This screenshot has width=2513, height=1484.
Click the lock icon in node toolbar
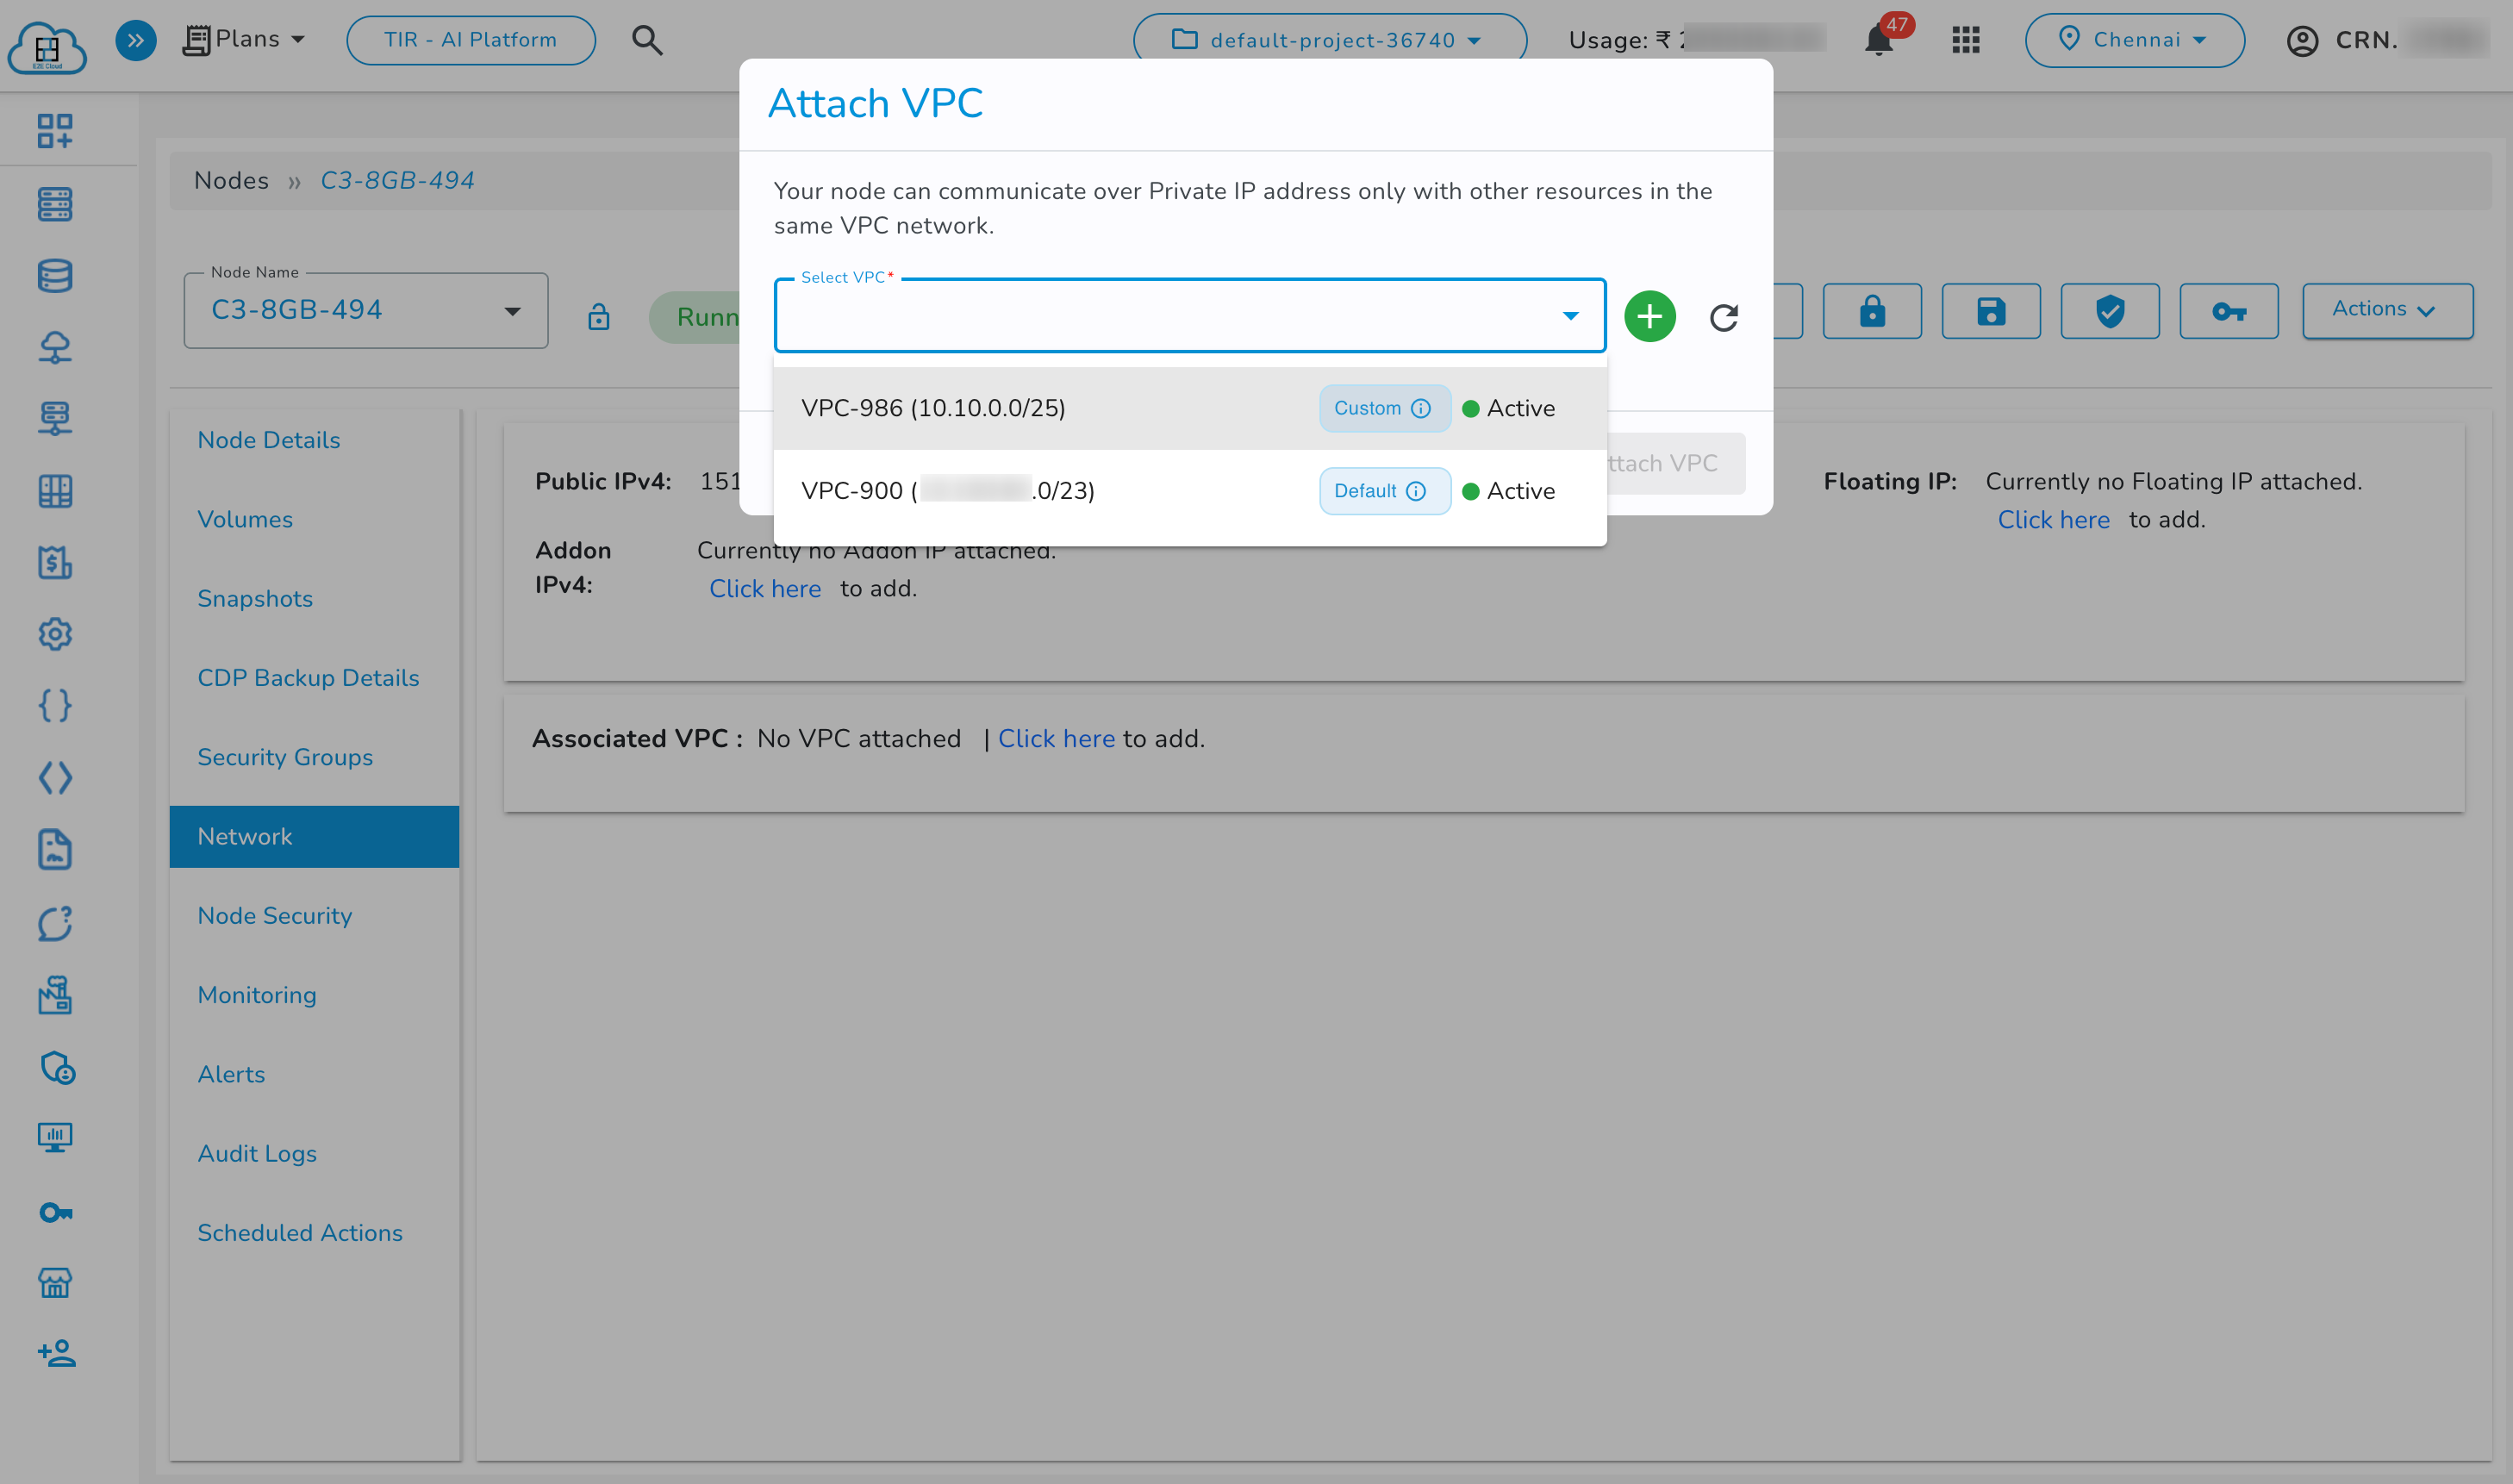(1871, 311)
